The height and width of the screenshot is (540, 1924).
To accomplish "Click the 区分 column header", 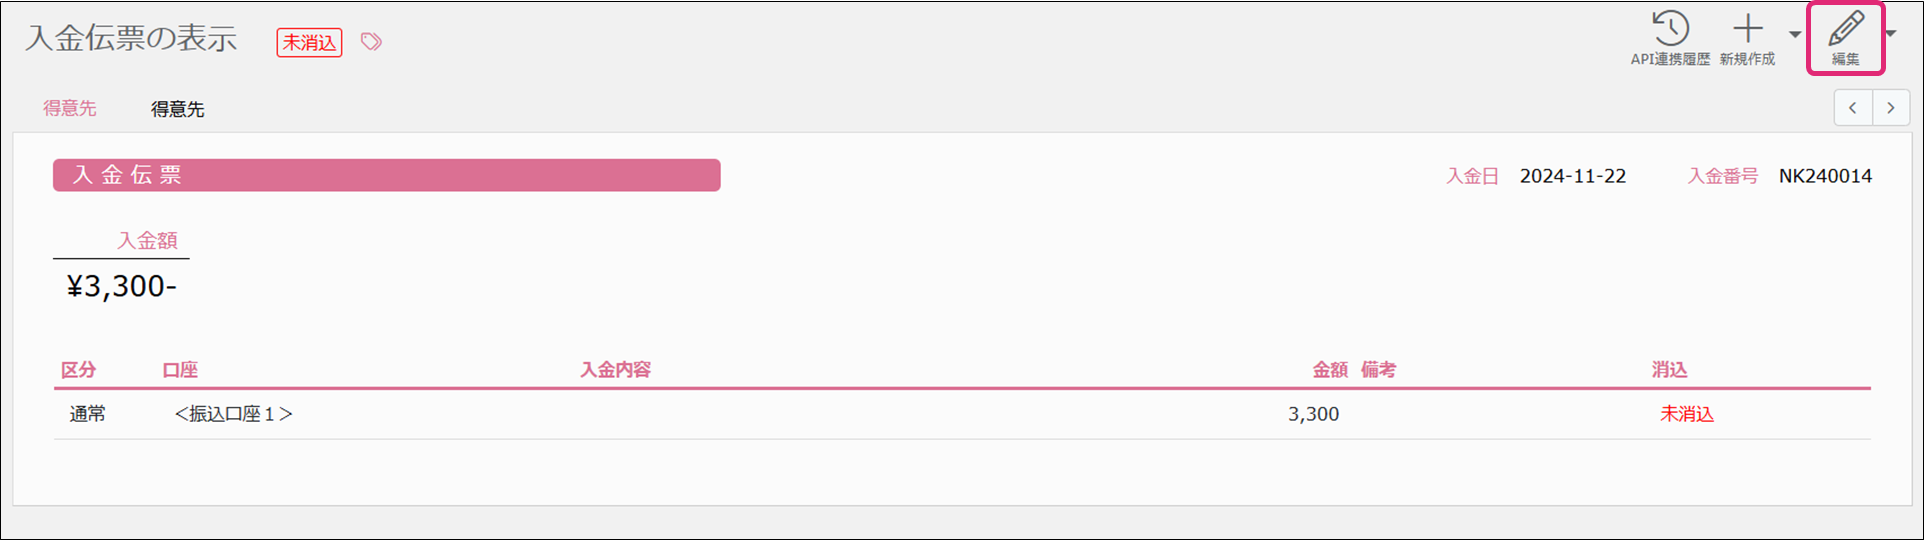I will click(79, 370).
